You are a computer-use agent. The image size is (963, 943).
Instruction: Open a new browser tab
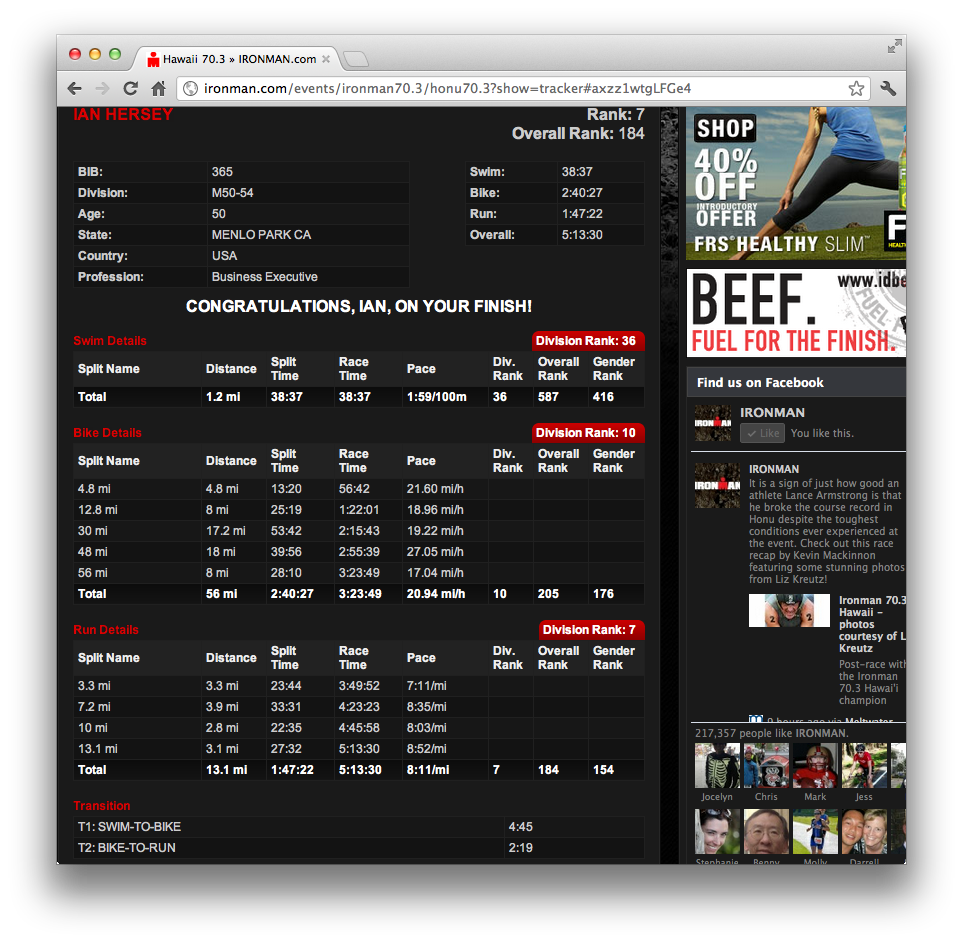(x=356, y=60)
